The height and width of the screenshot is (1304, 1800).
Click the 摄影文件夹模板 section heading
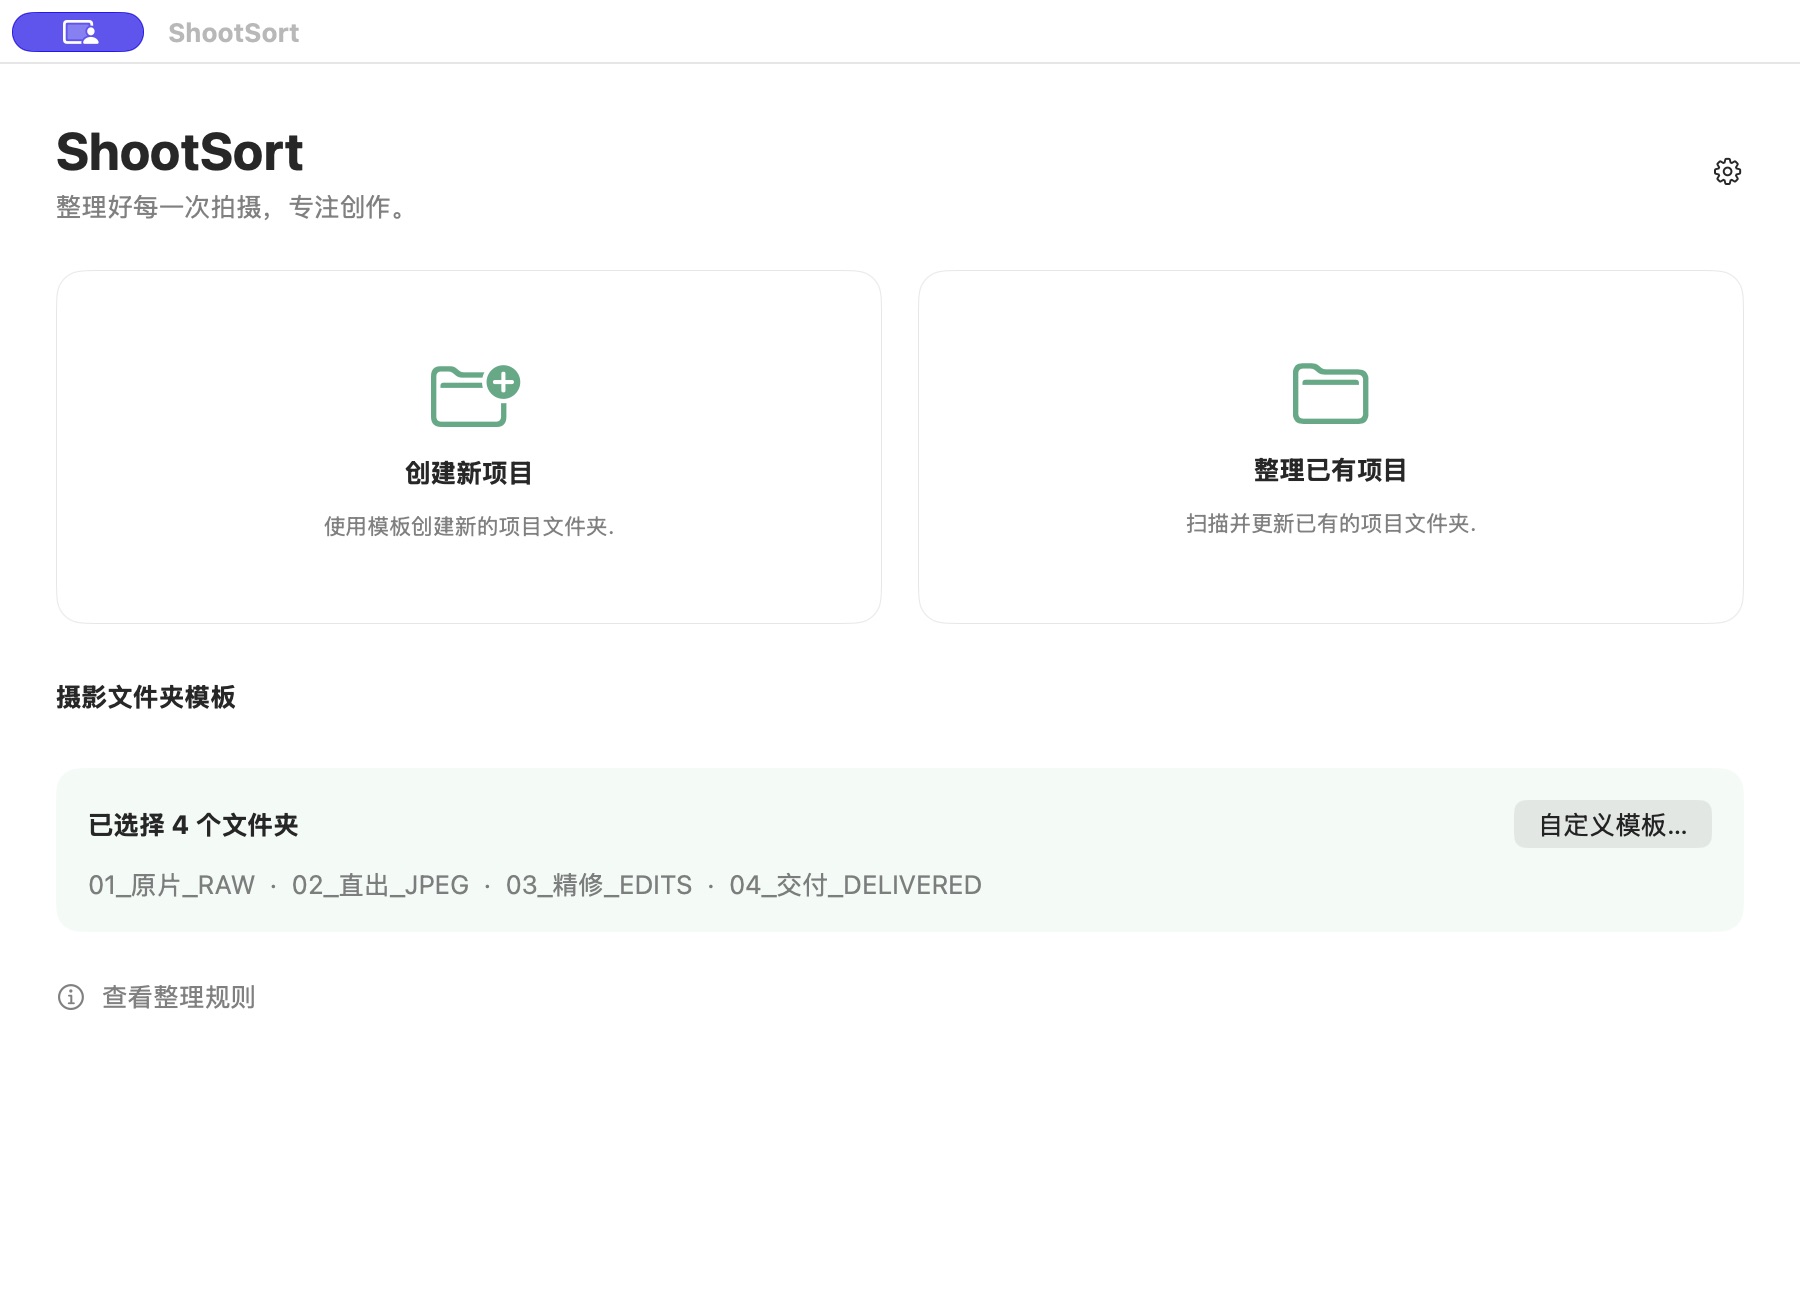[146, 697]
